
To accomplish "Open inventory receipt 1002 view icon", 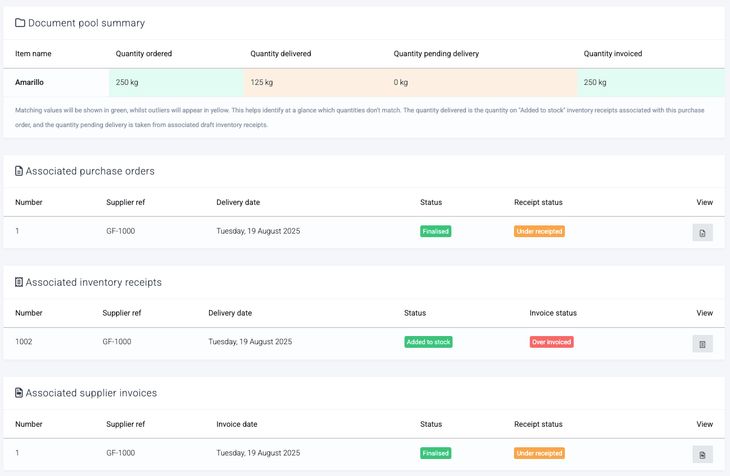I will point(702,343).
